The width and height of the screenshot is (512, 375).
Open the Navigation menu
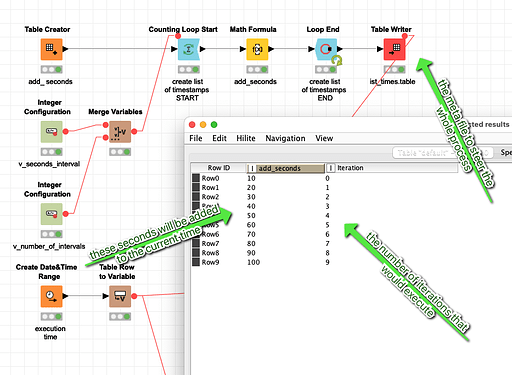[x=285, y=138]
